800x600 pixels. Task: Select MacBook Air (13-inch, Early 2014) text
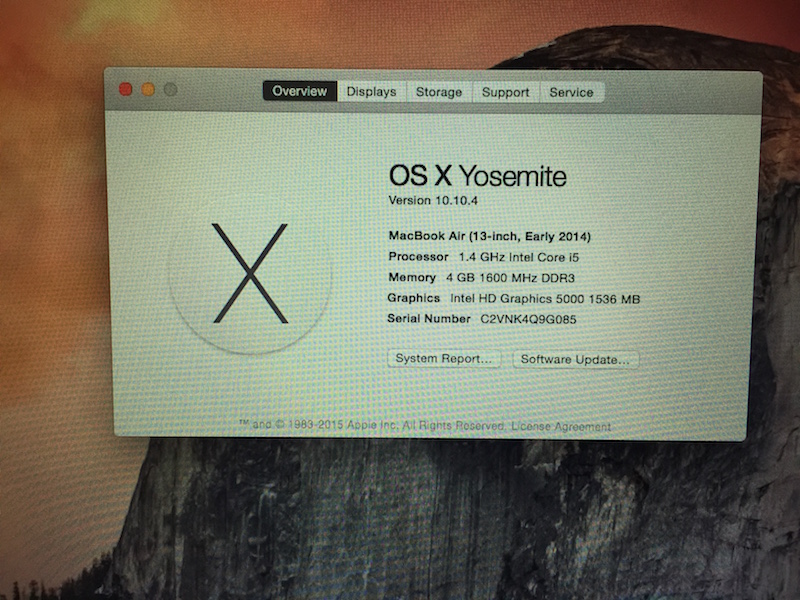pos(490,236)
